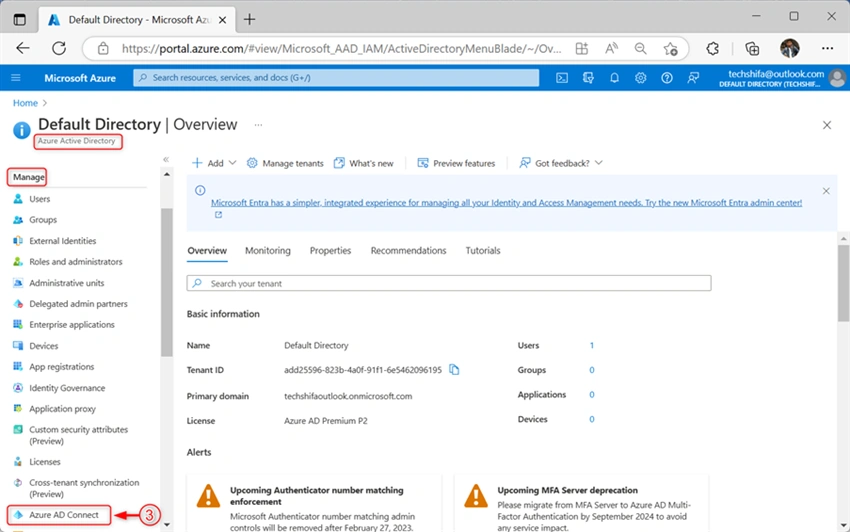
Task: Close the Default Directory blade
Action: coord(827,125)
